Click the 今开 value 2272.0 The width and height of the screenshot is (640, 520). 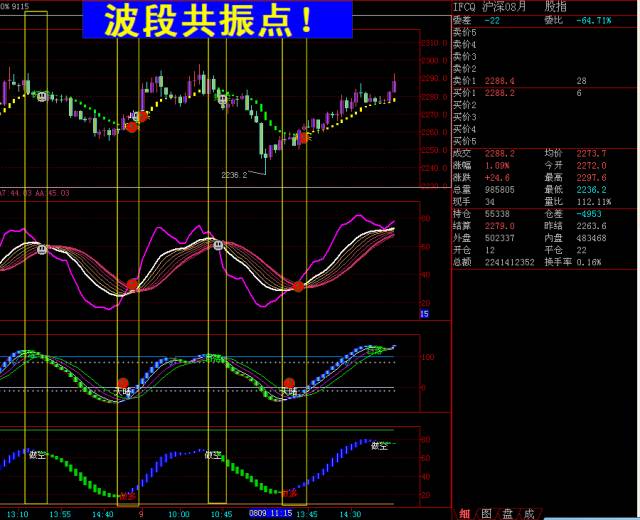click(591, 166)
